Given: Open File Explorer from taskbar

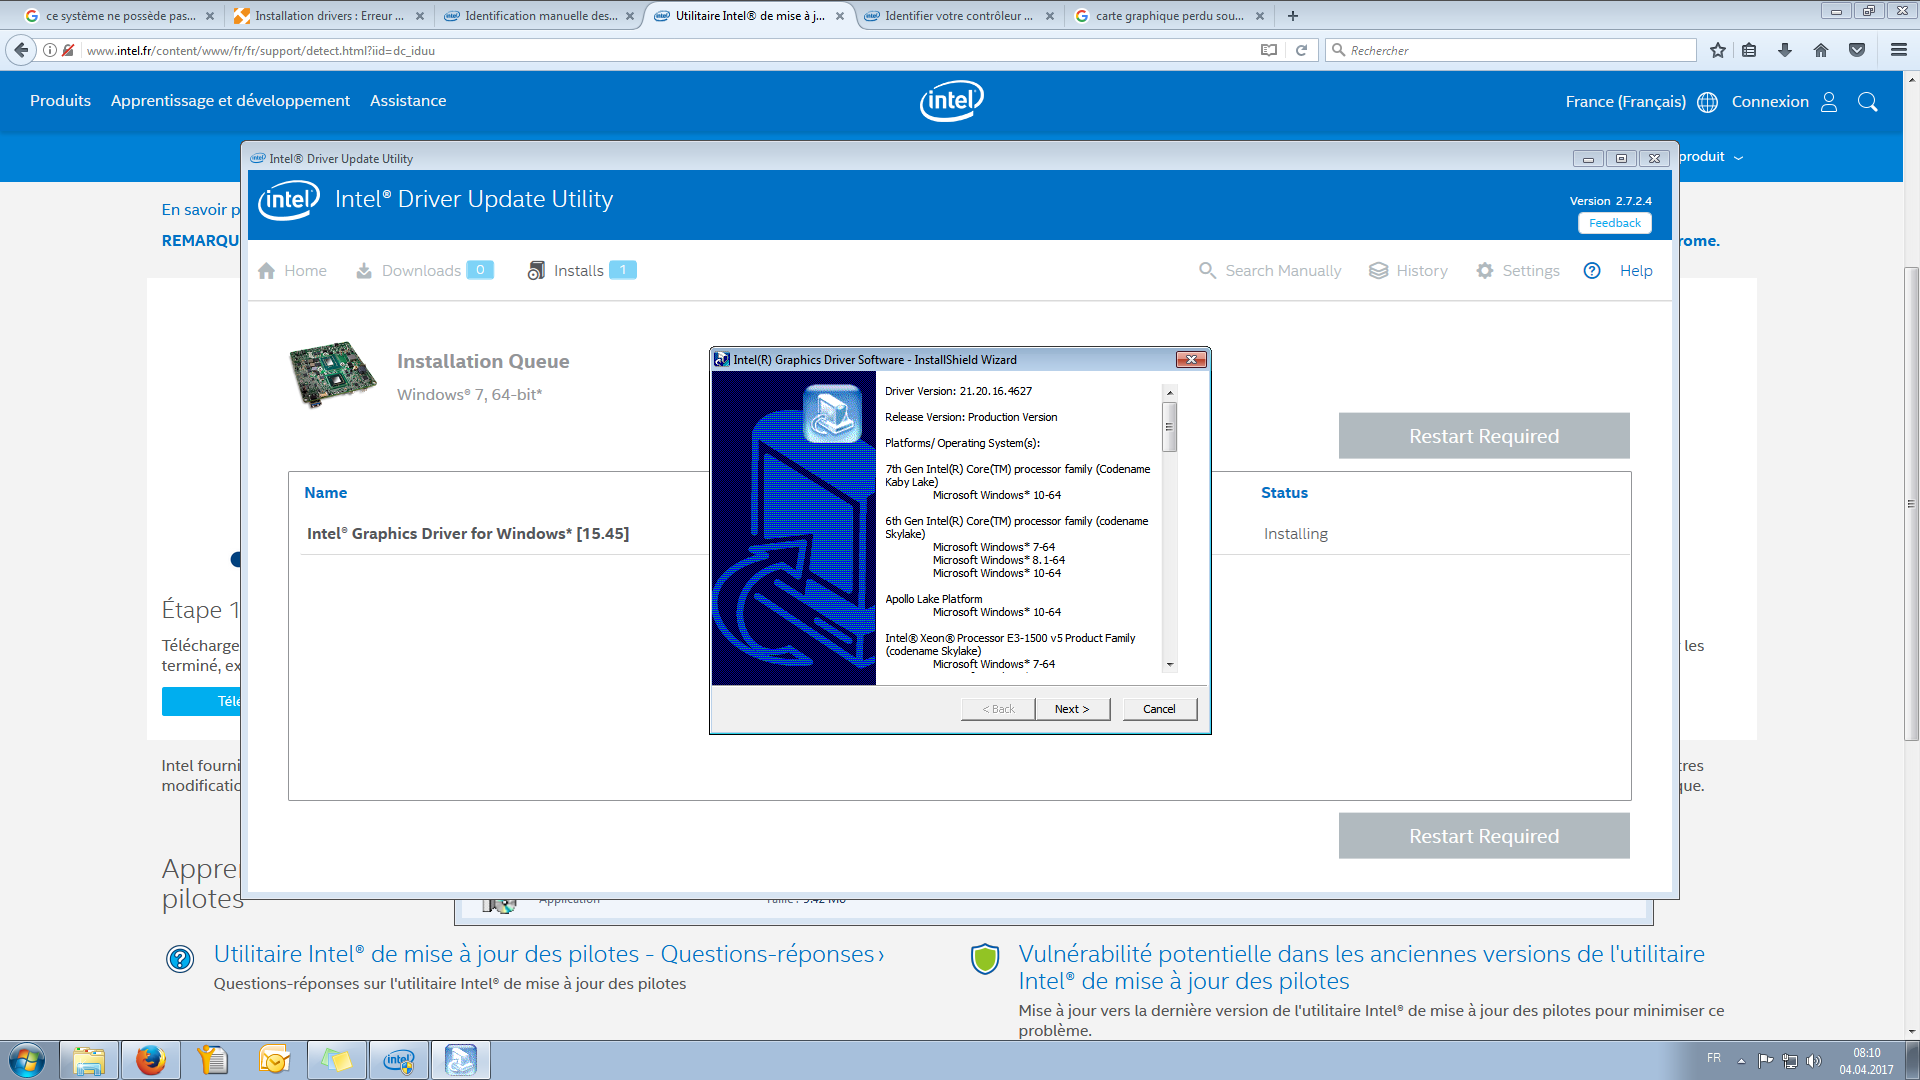Looking at the screenshot, I should pyautogui.click(x=89, y=1060).
